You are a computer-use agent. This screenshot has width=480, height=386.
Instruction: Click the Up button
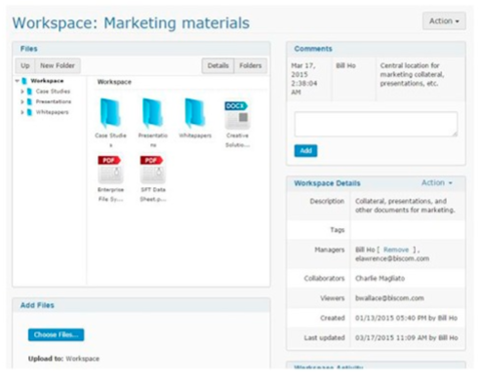pos(25,66)
